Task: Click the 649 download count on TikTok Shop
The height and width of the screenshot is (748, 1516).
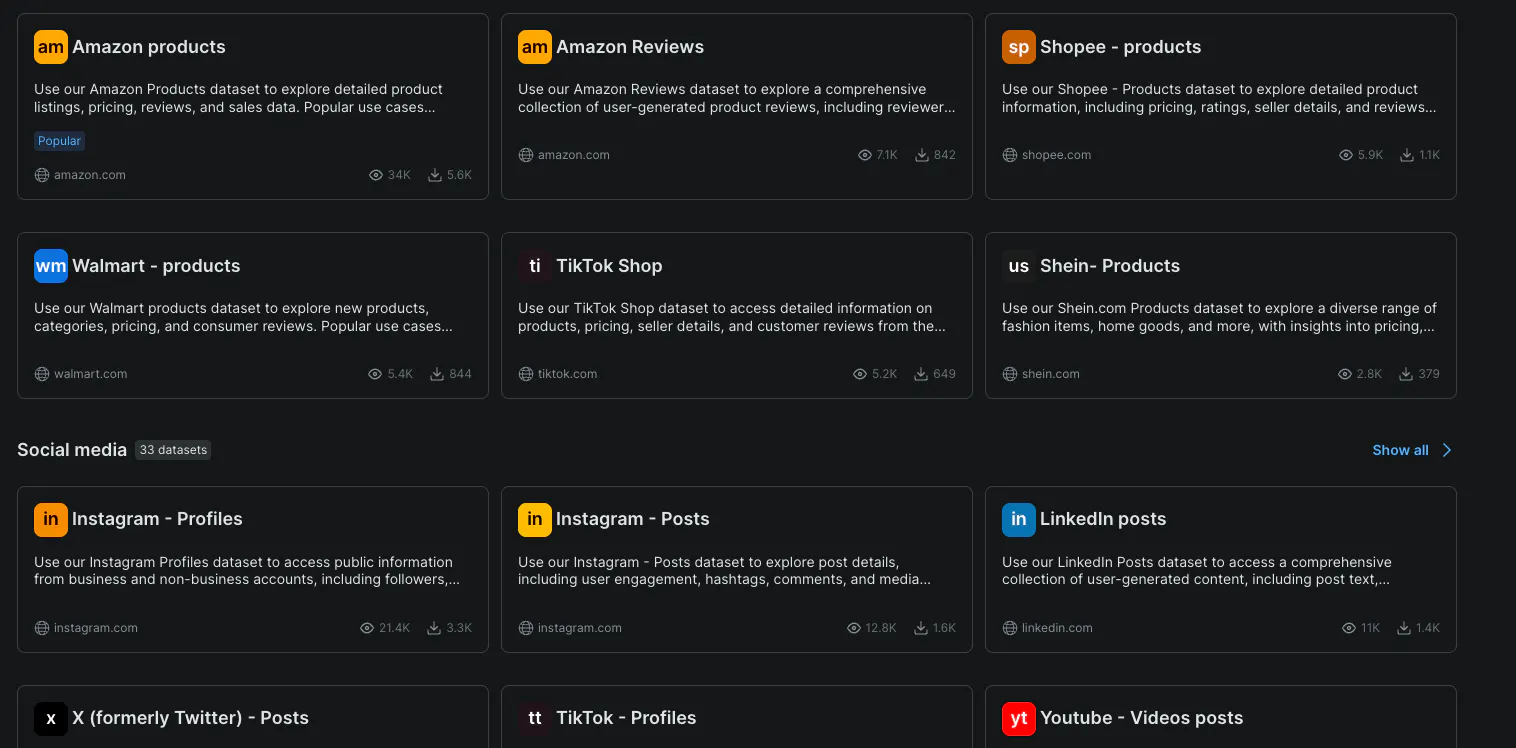Action: 945,374
